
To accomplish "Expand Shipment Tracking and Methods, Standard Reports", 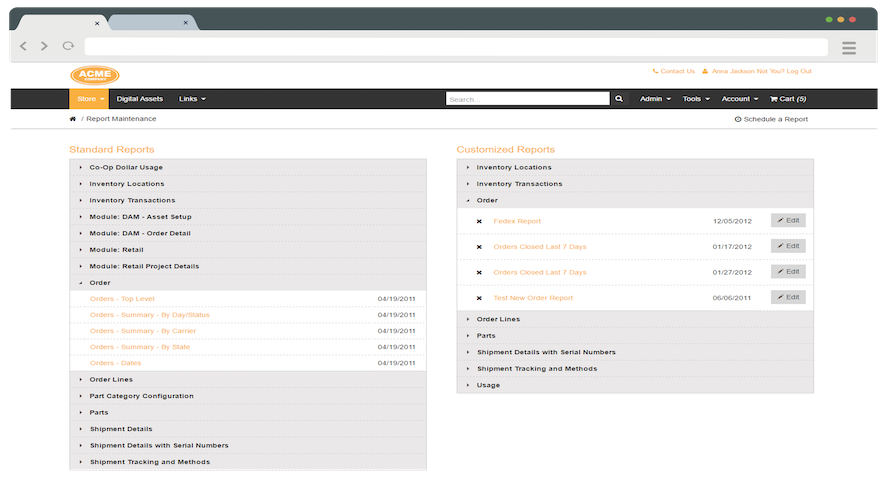I will (248, 462).
